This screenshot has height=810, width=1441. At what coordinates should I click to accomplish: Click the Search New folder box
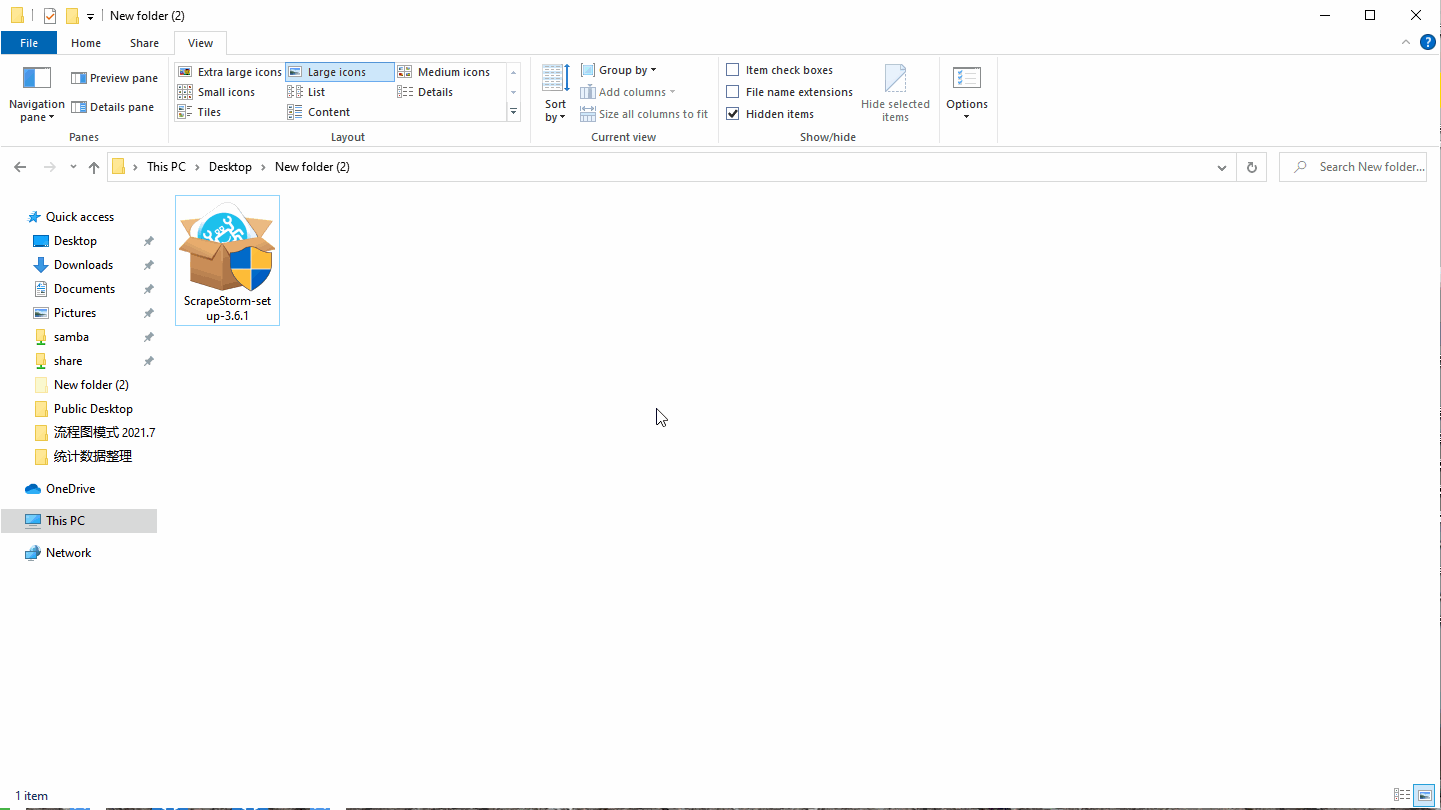(1353, 167)
